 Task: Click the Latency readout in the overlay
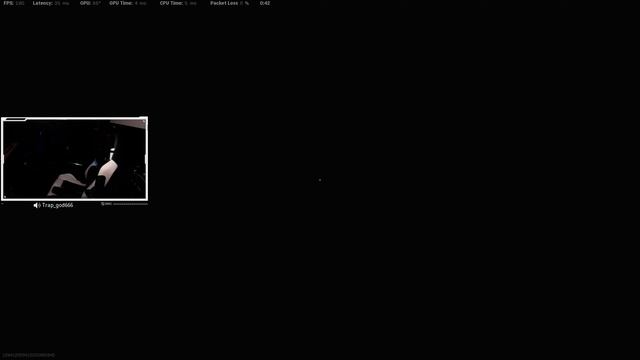click(51, 3)
